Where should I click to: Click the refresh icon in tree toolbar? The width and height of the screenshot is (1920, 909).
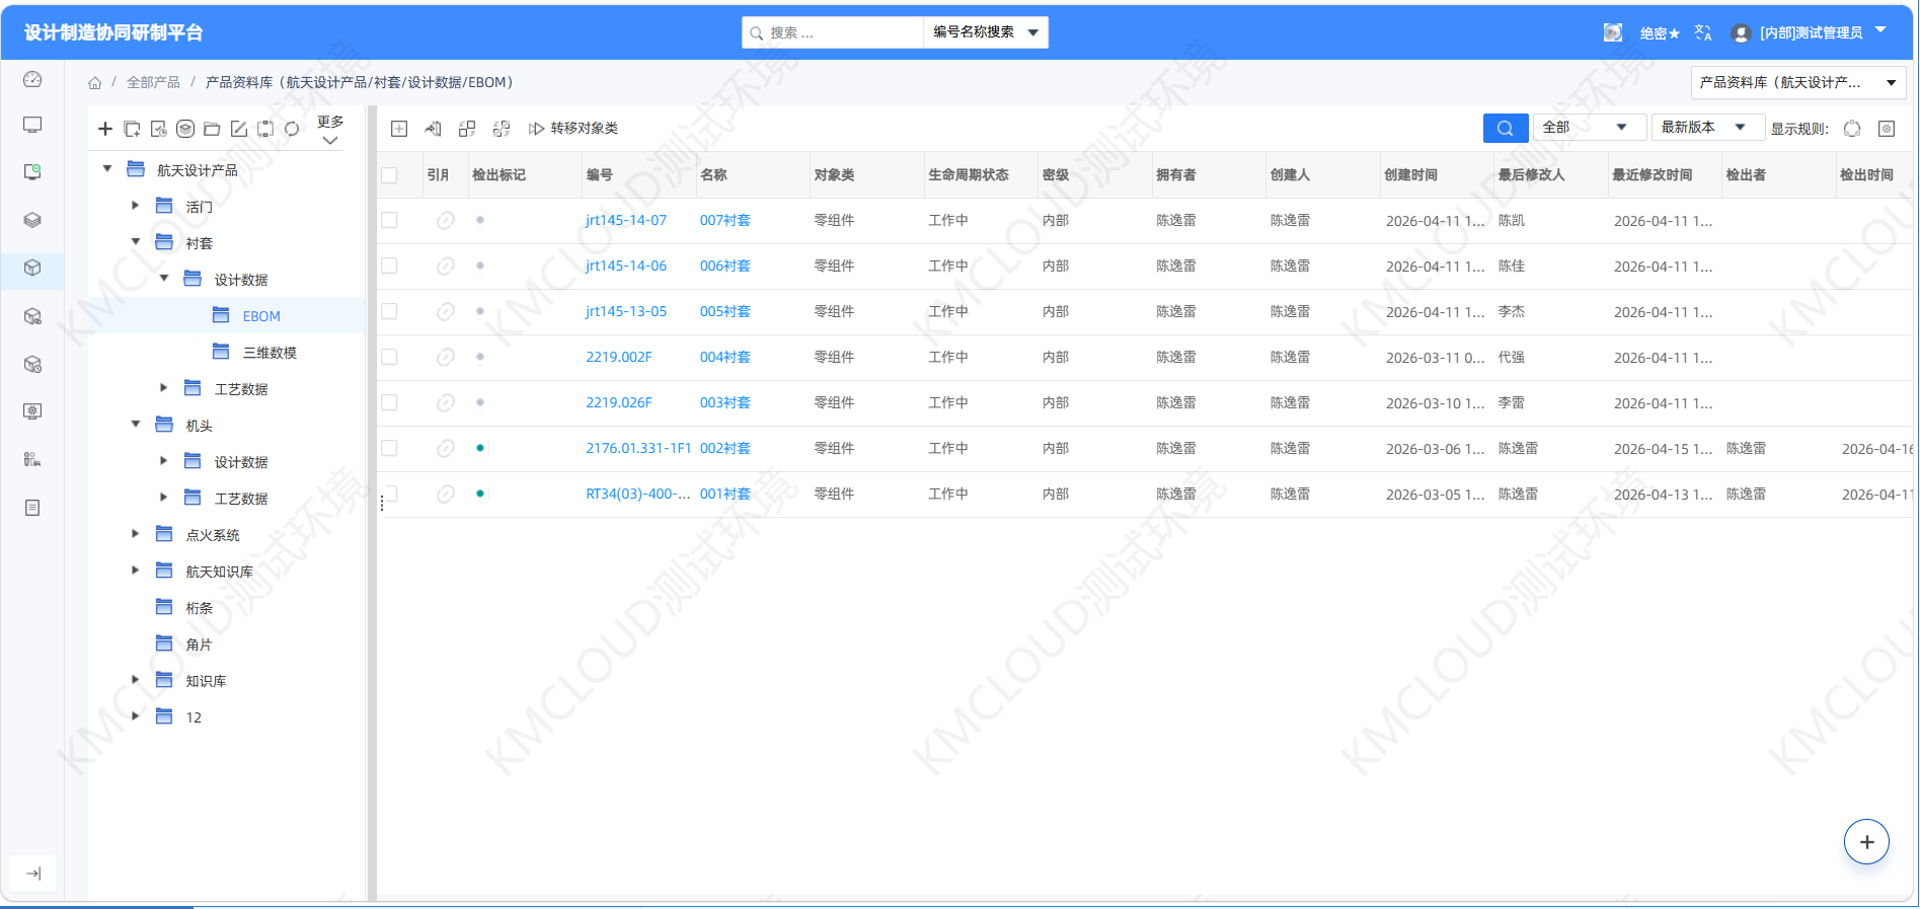click(x=292, y=129)
